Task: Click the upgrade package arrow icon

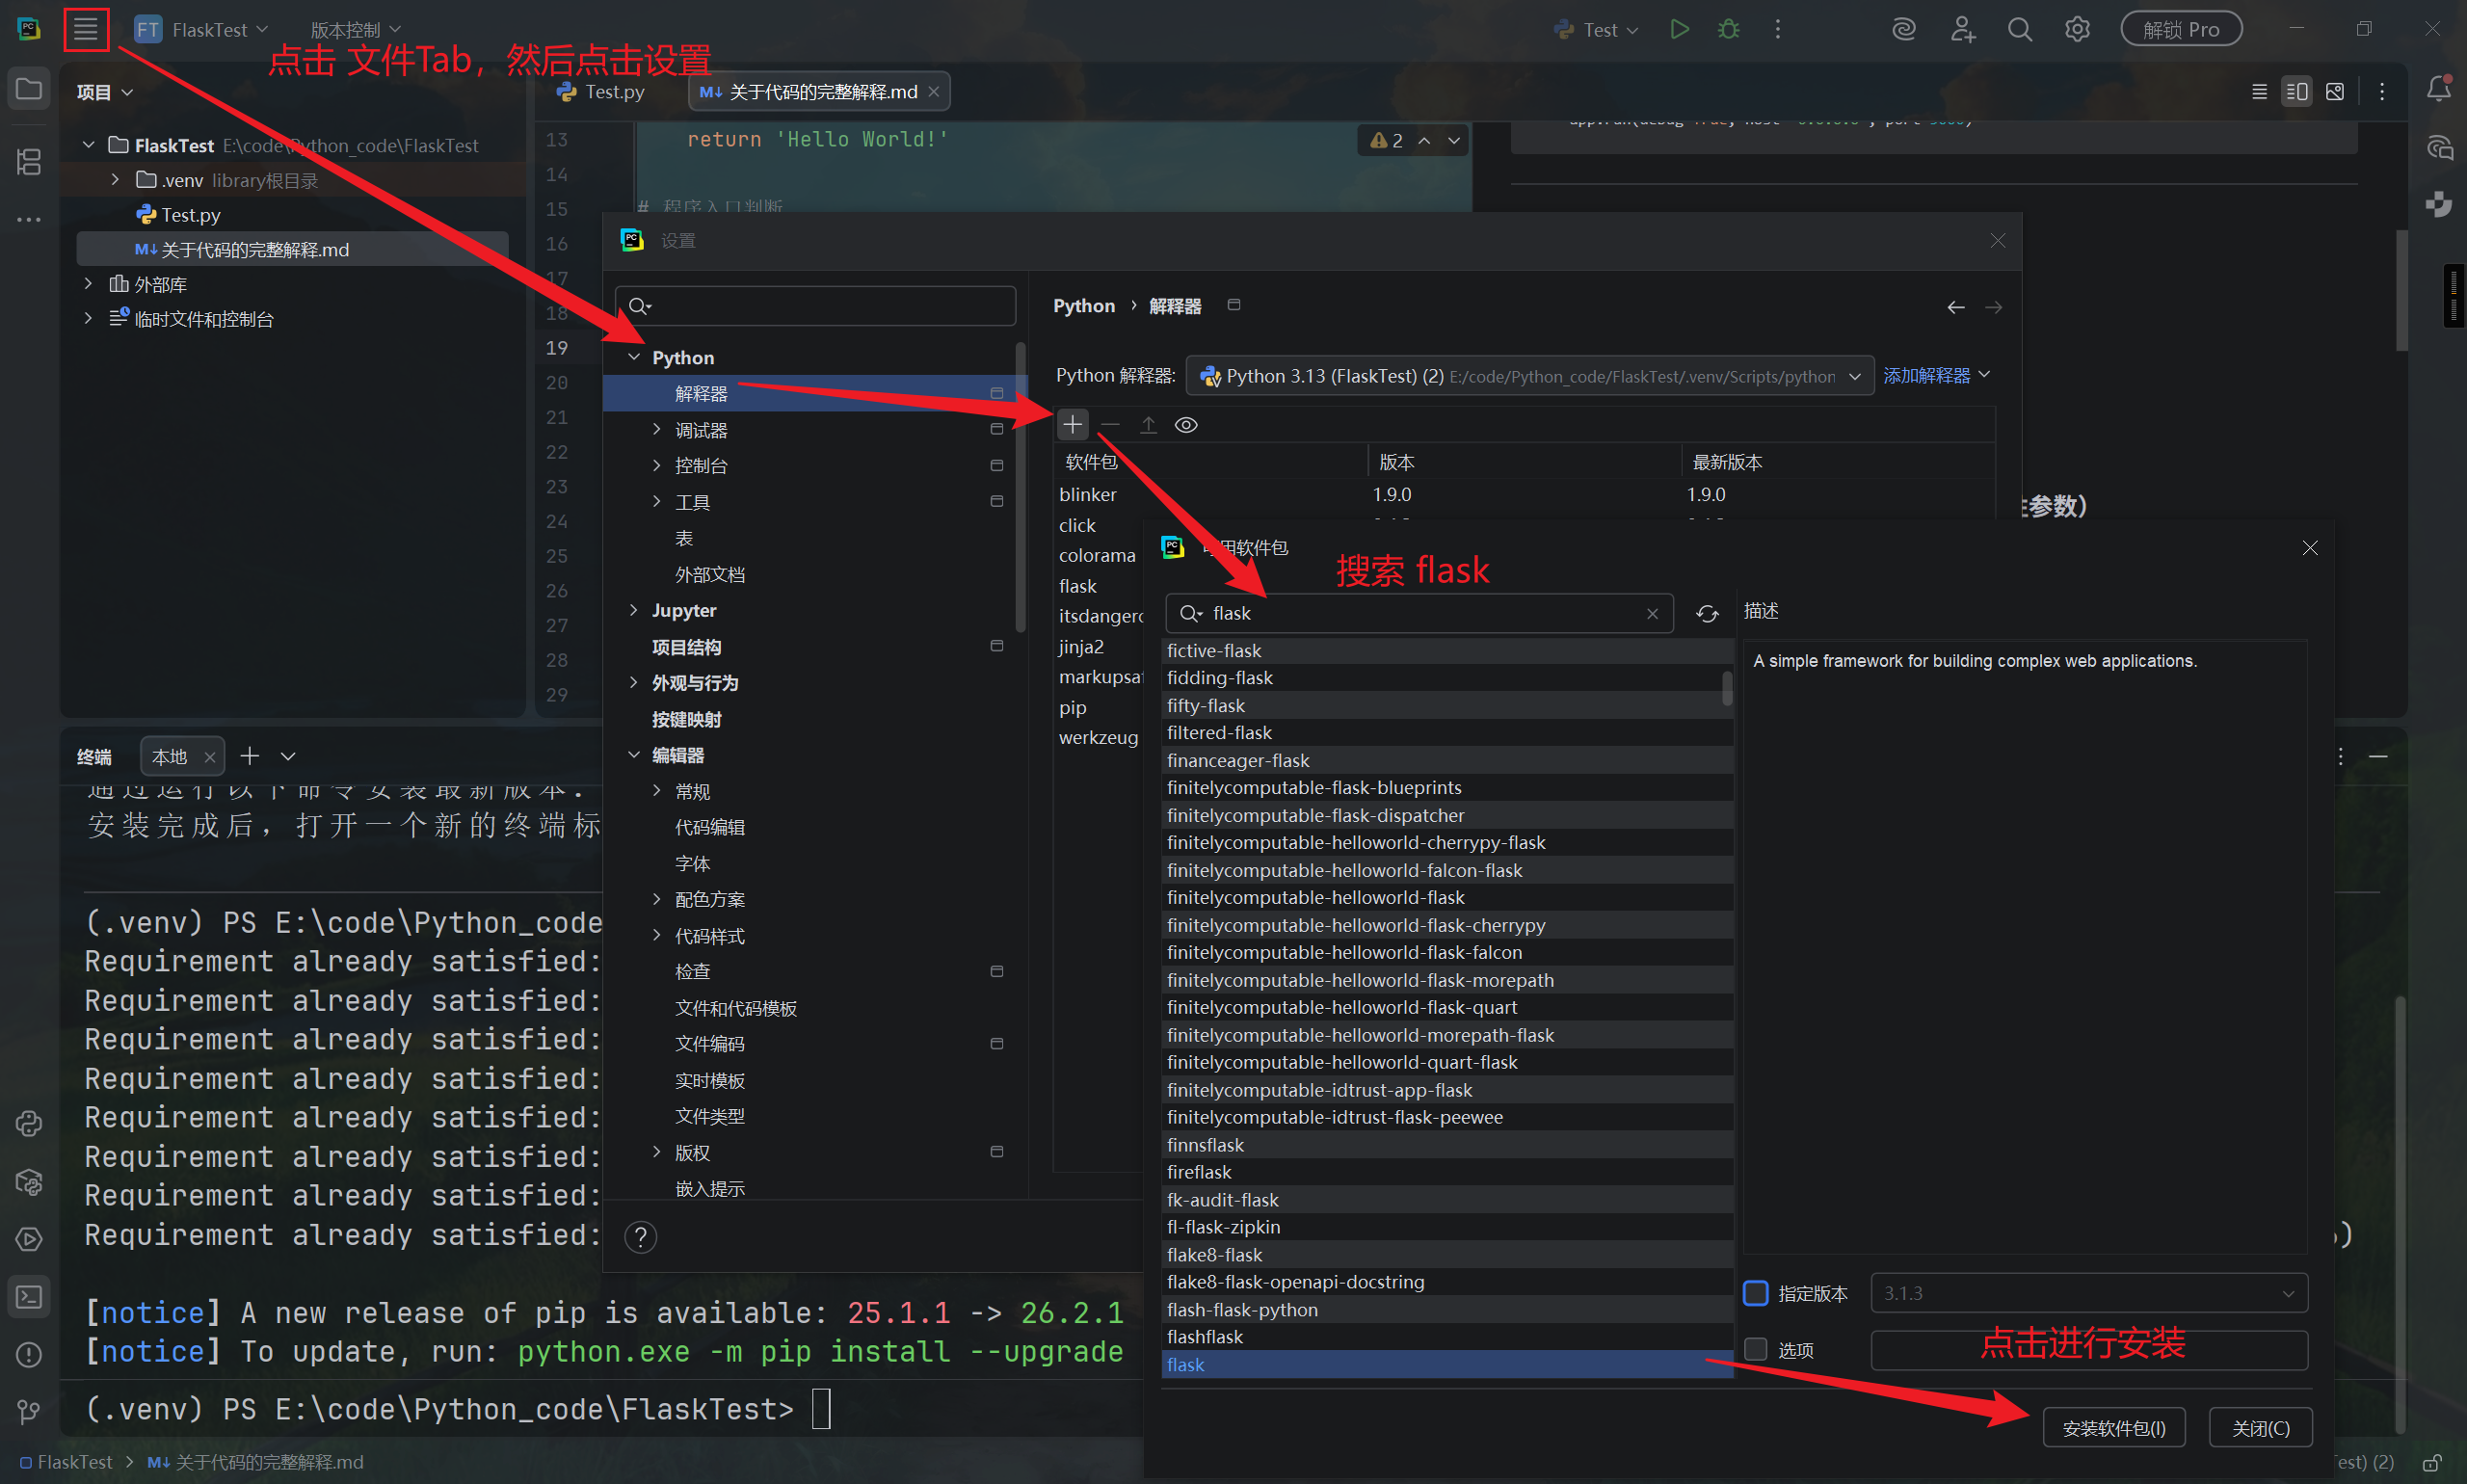Action: click(1148, 425)
